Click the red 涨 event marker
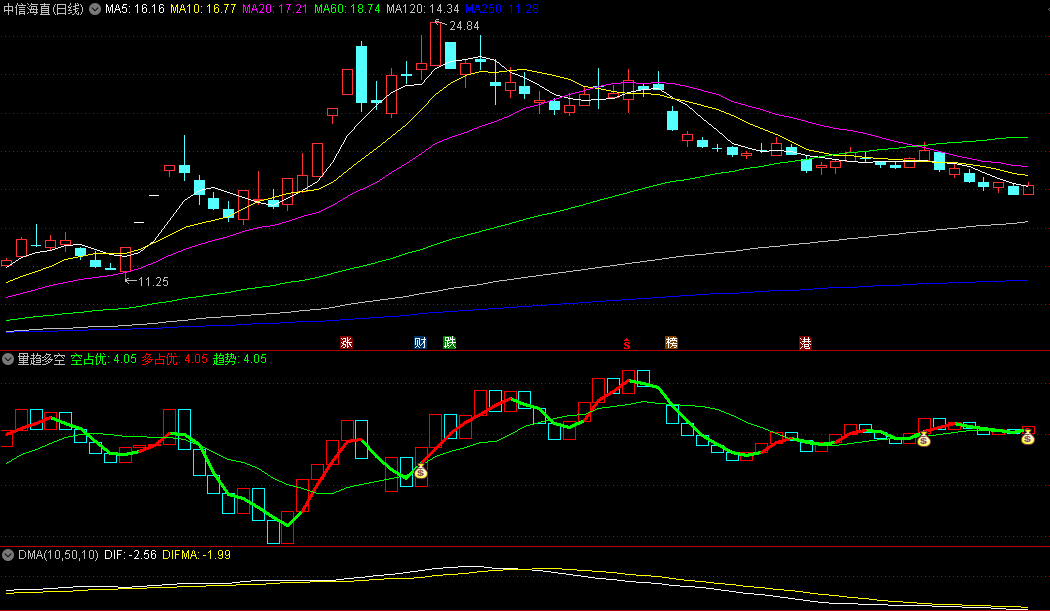 click(346, 342)
